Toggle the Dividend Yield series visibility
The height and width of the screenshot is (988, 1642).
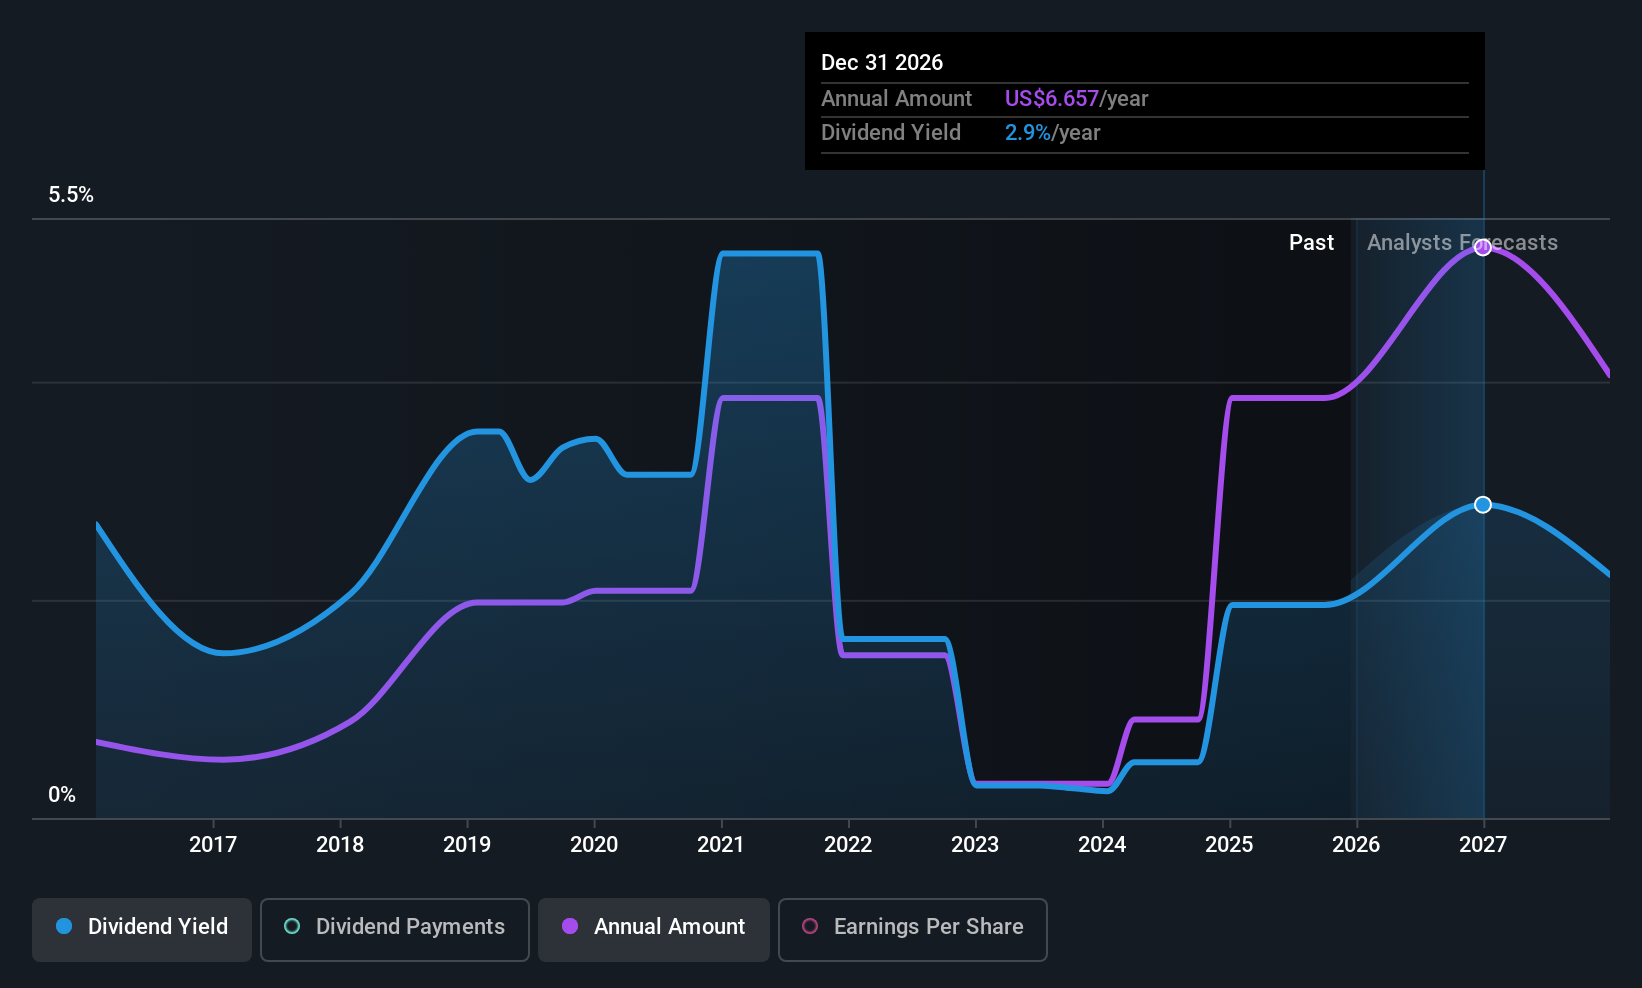tap(141, 929)
